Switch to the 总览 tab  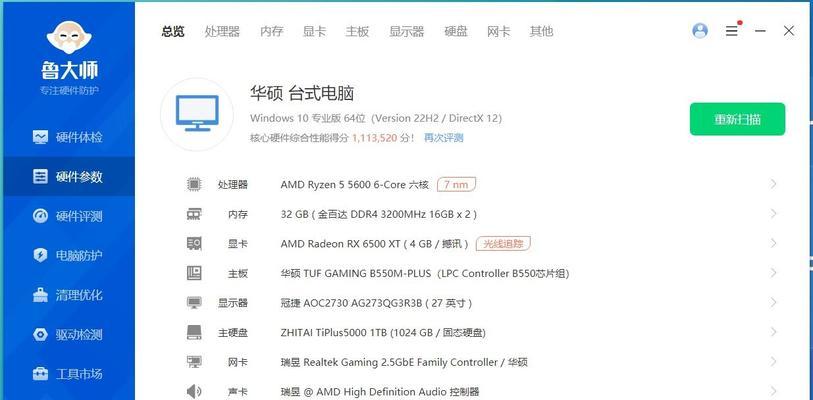coord(173,32)
